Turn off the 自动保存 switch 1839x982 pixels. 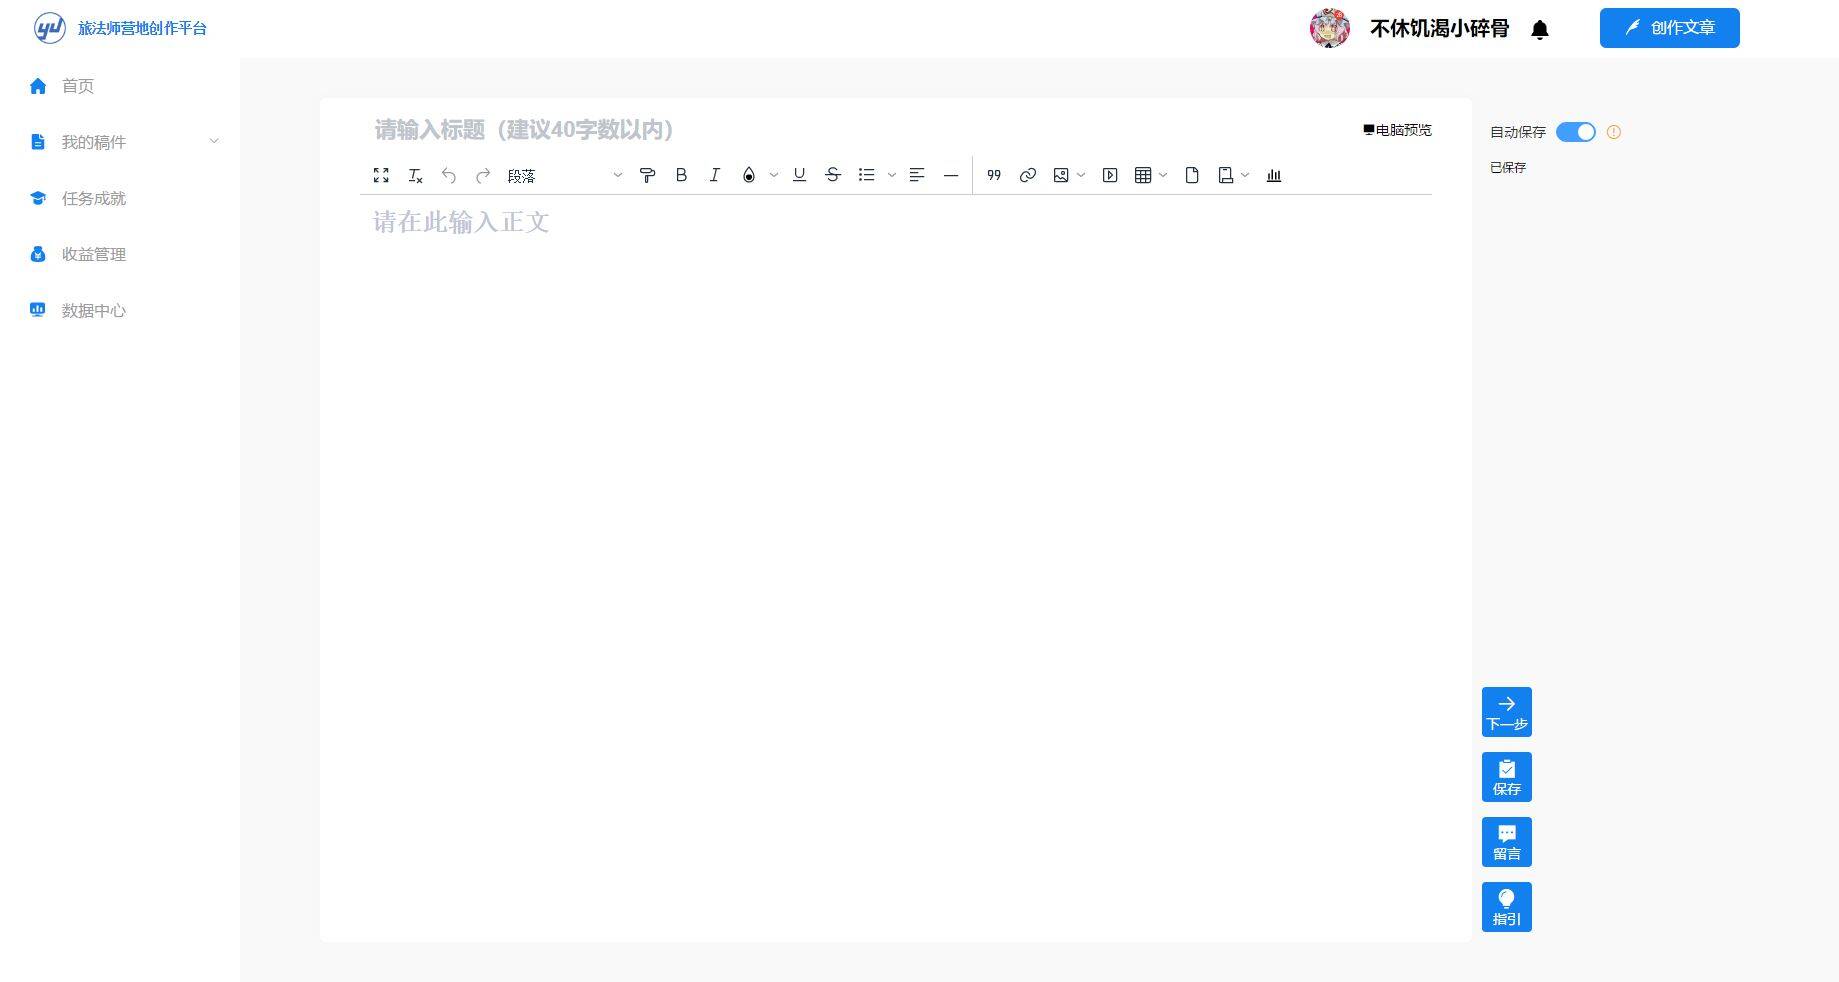[x=1575, y=132]
